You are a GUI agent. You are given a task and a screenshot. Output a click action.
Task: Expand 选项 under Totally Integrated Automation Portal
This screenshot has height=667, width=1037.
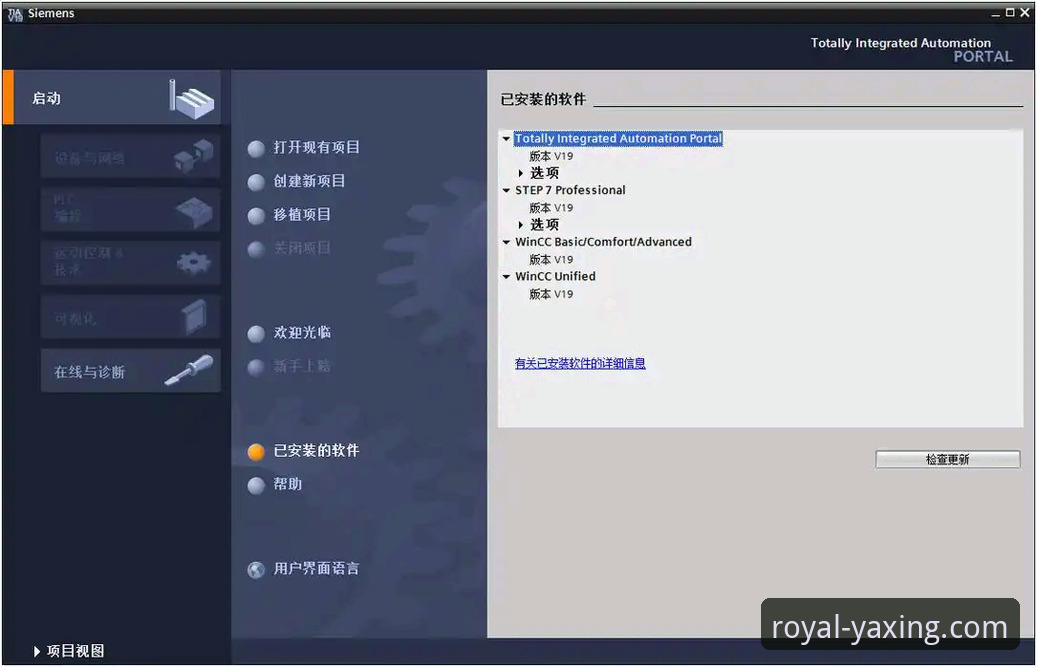tap(521, 173)
